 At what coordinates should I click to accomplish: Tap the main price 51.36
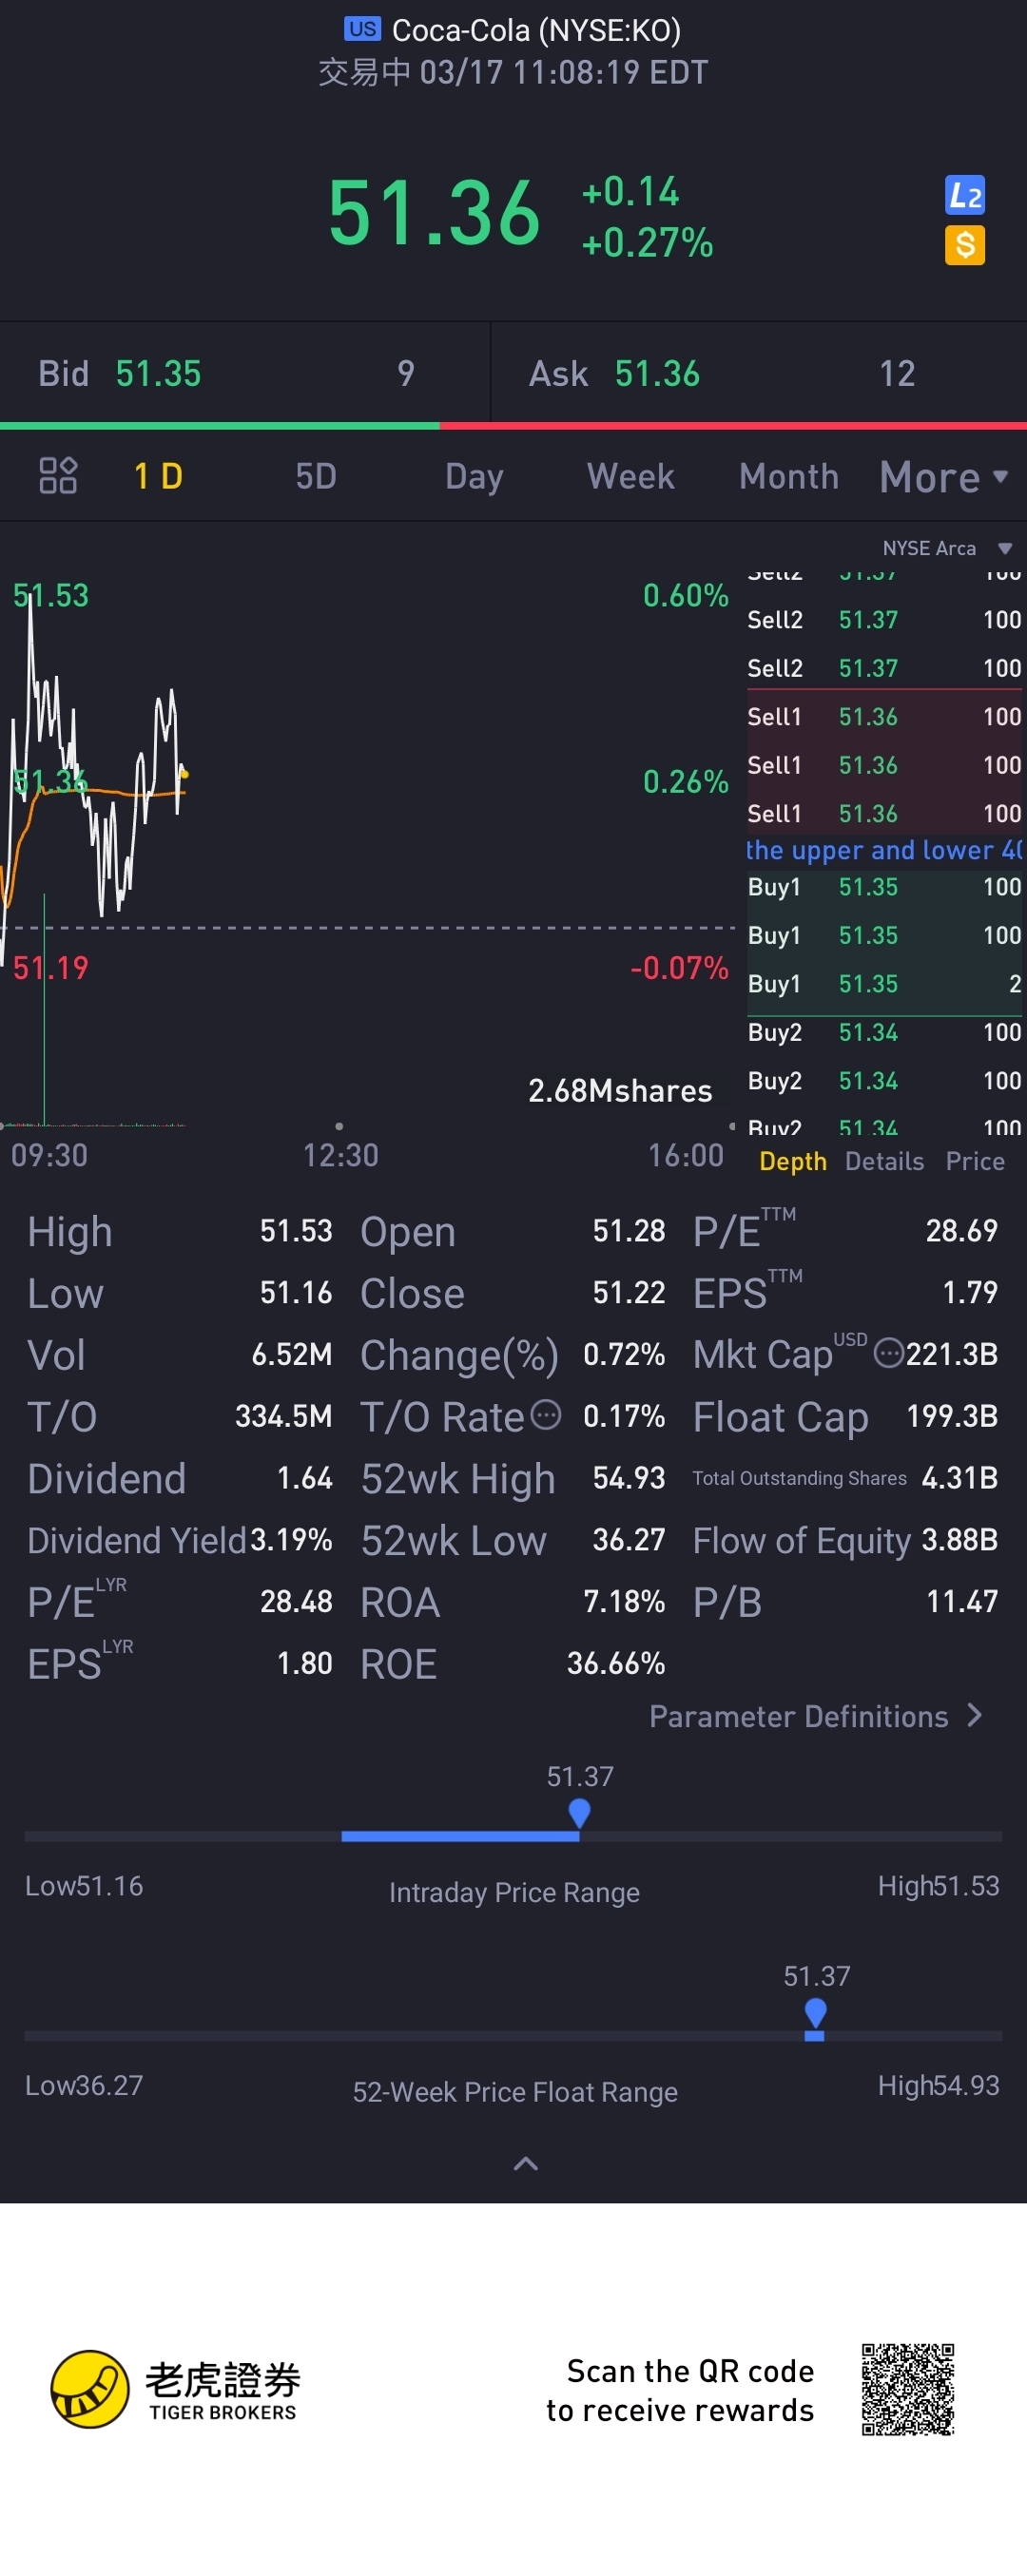(x=434, y=212)
